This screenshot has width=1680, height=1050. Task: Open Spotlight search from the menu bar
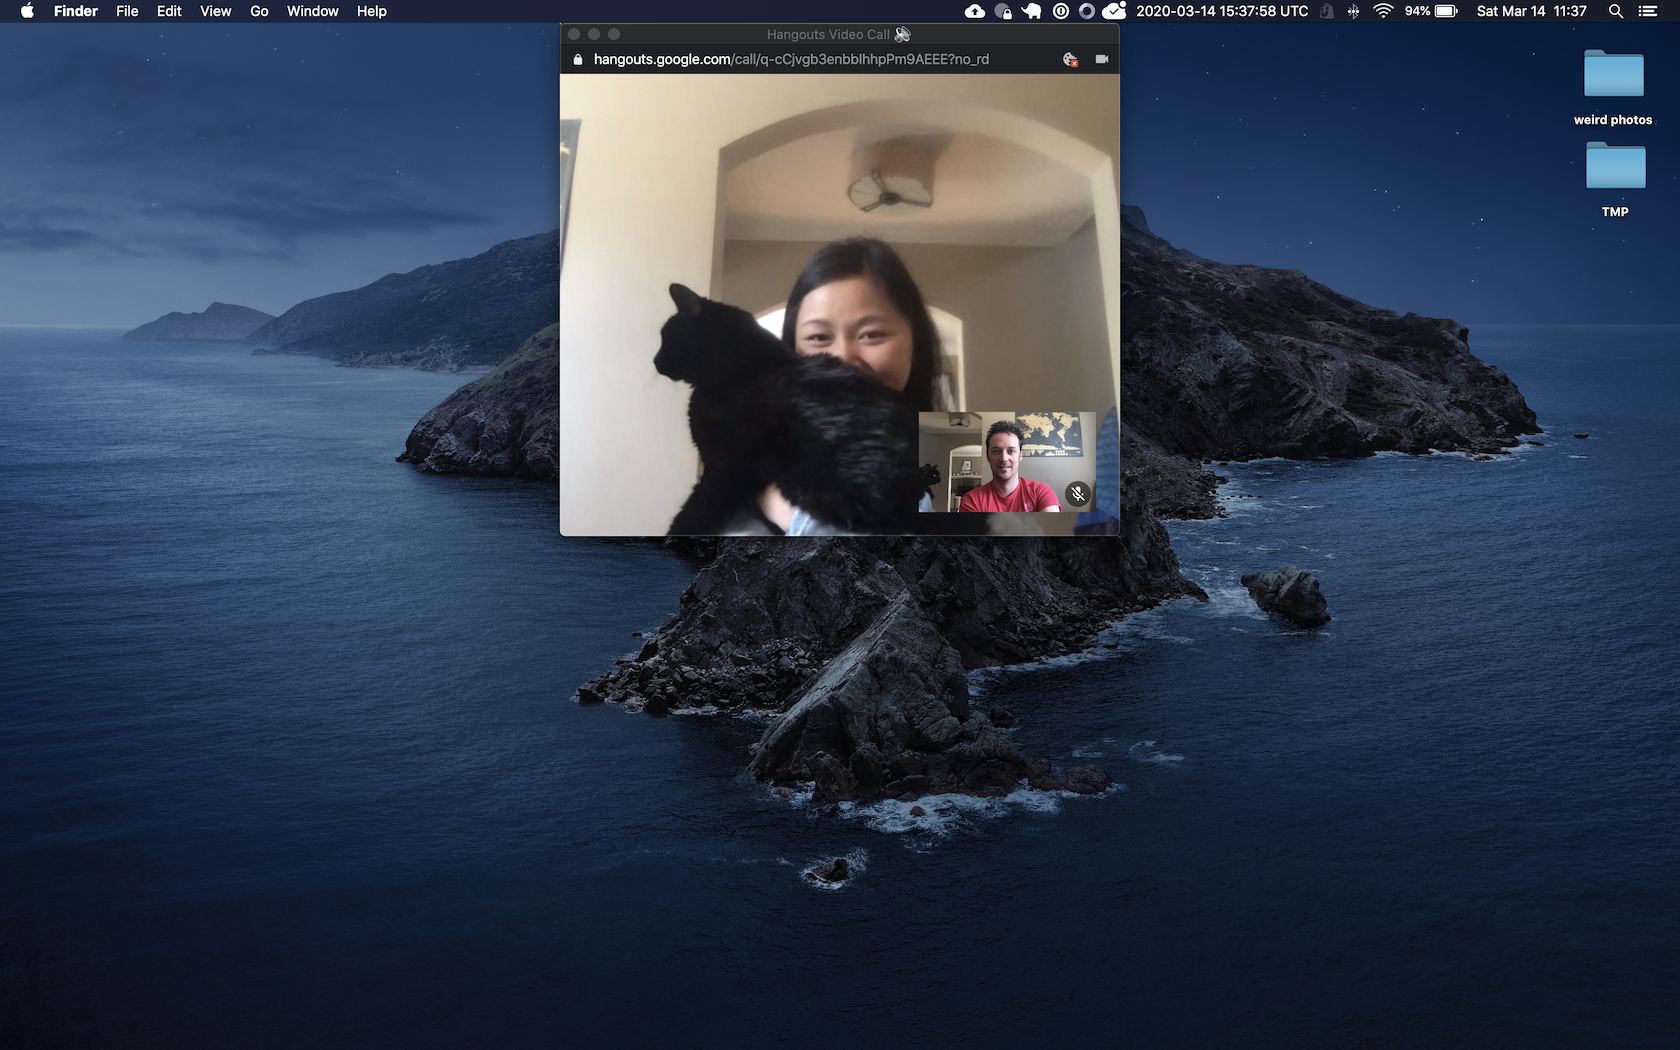[x=1614, y=12]
